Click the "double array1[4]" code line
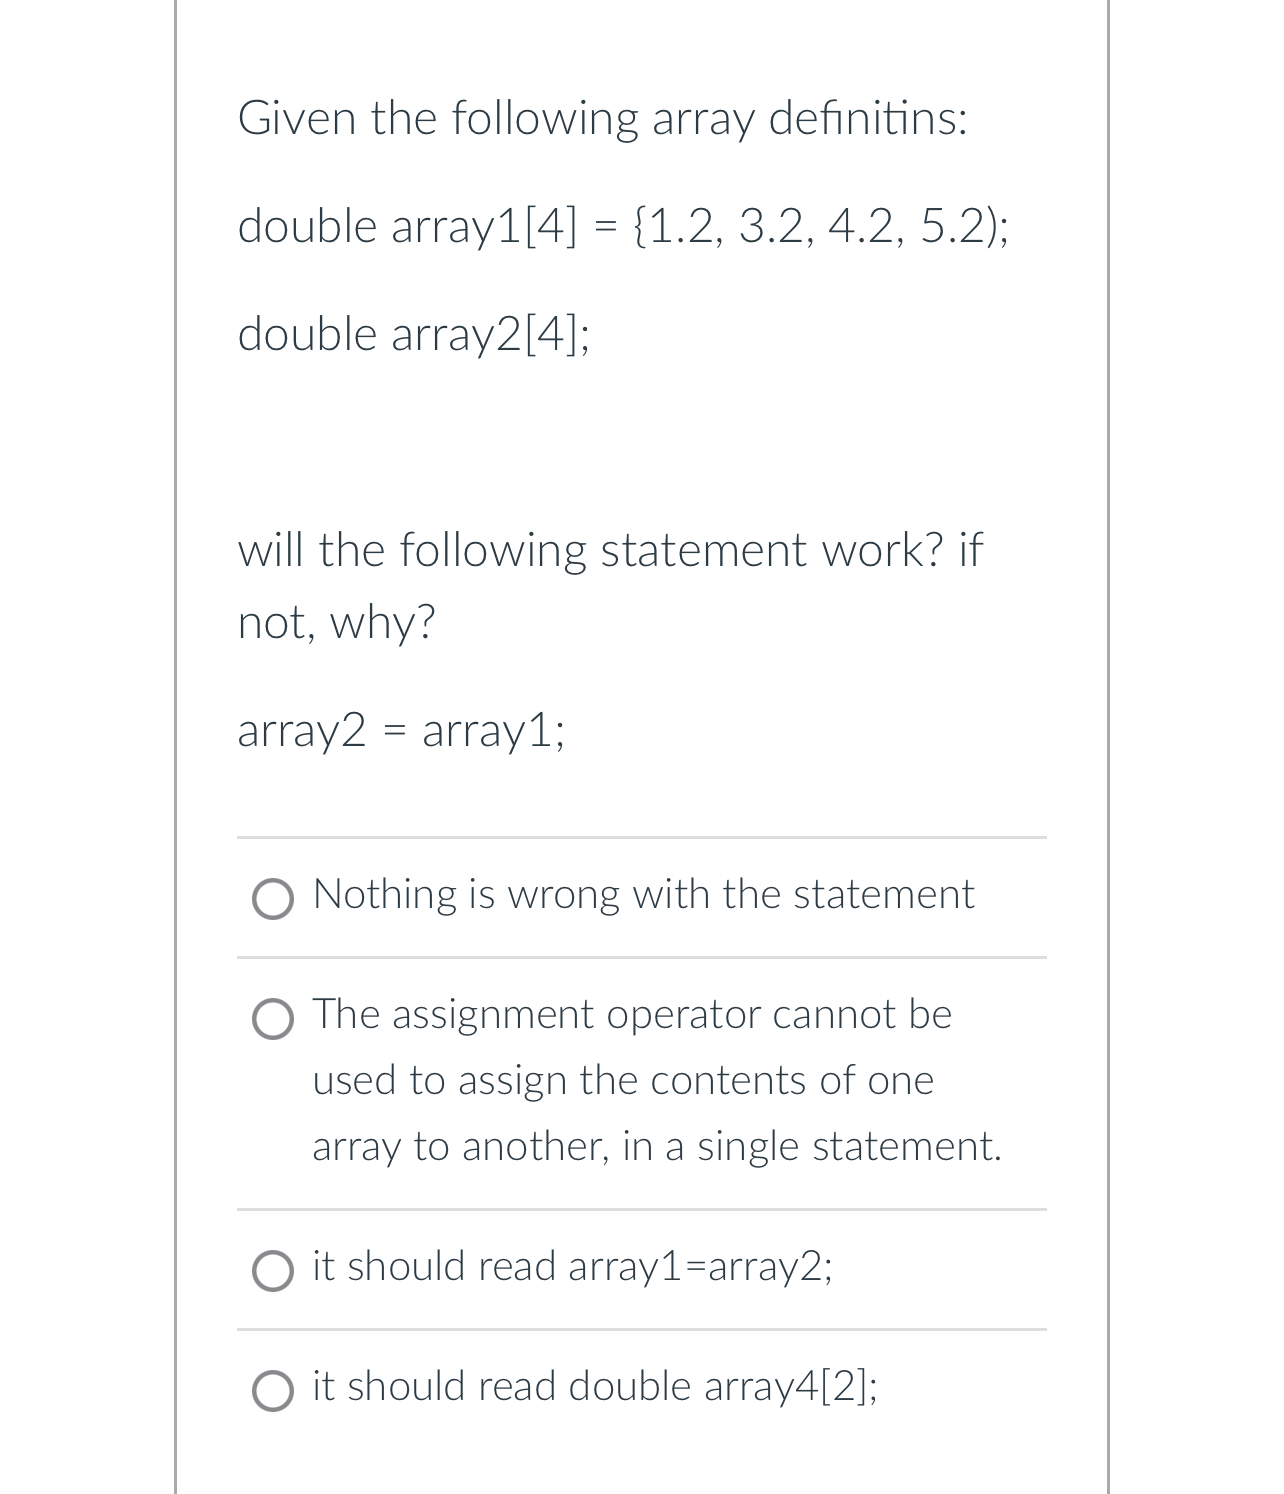The width and height of the screenshot is (1284, 1494). click(622, 227)
